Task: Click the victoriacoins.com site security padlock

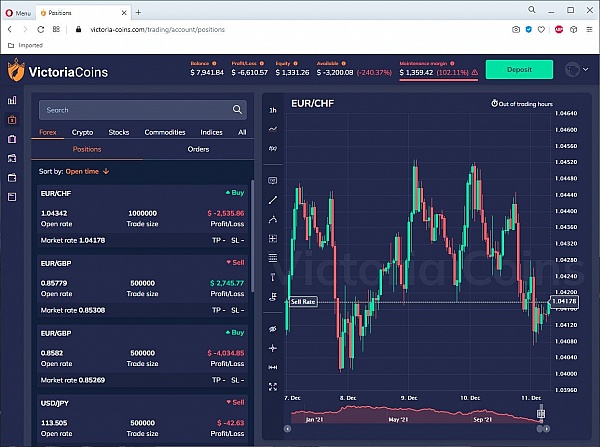Action: (x=78, y=29)
